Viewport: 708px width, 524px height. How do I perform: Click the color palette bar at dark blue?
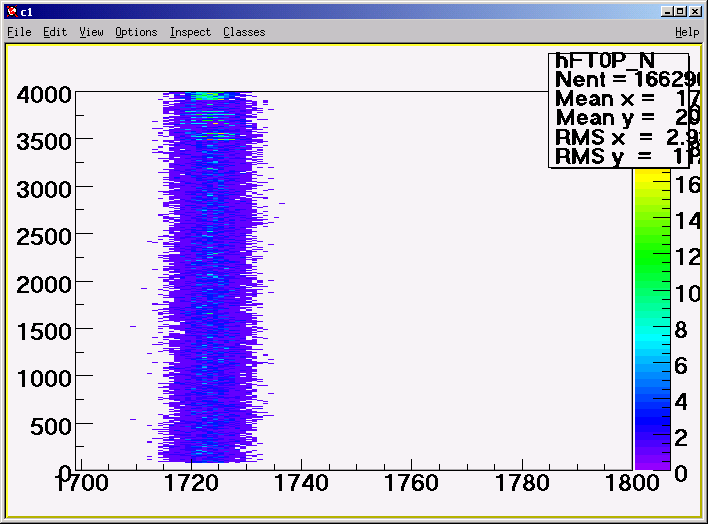pos(652,416)
